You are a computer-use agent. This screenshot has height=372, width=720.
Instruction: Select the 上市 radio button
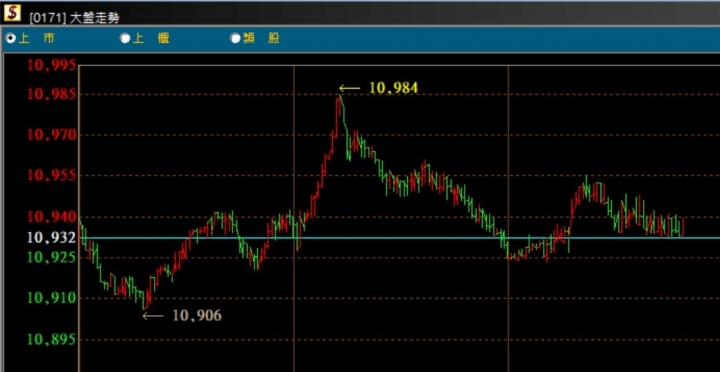point(10,39)
